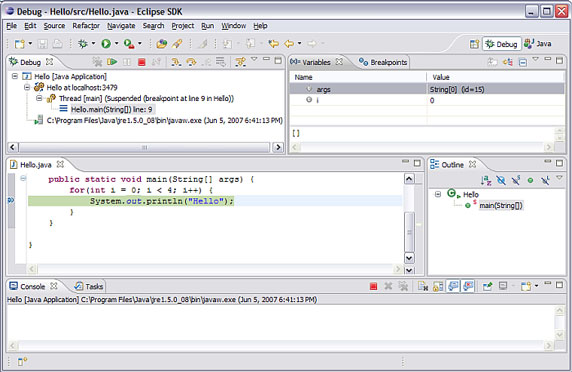572x372 pixels.
Task: Maximize the Outline view panel
Action: [x=559, y=163]
